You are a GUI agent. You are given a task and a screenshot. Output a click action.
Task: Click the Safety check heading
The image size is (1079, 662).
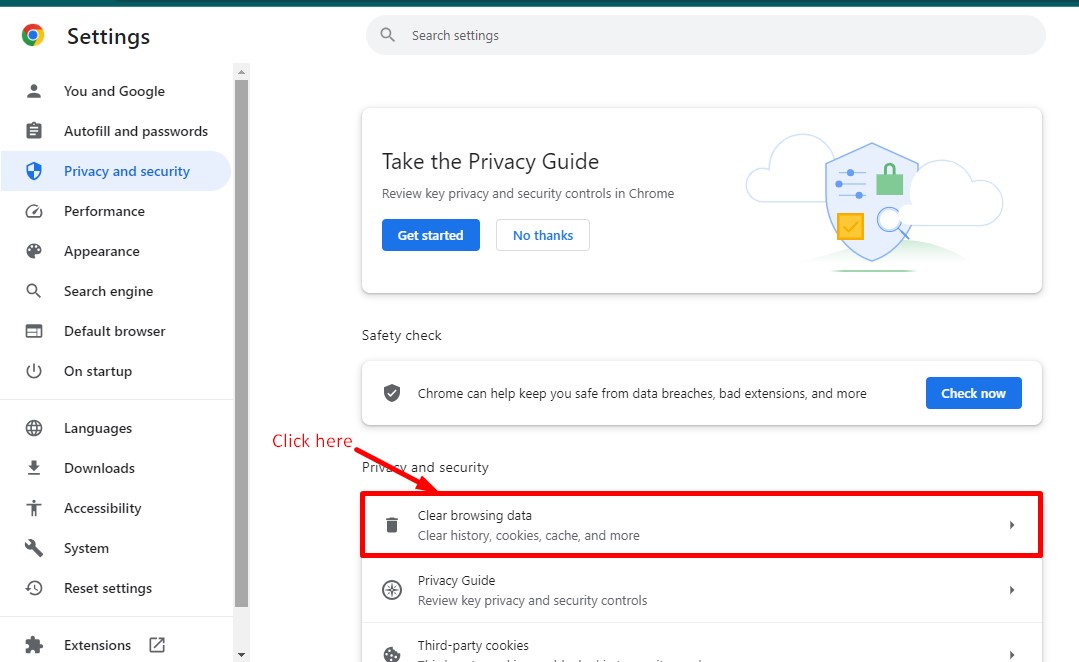[x=402, y=335]
